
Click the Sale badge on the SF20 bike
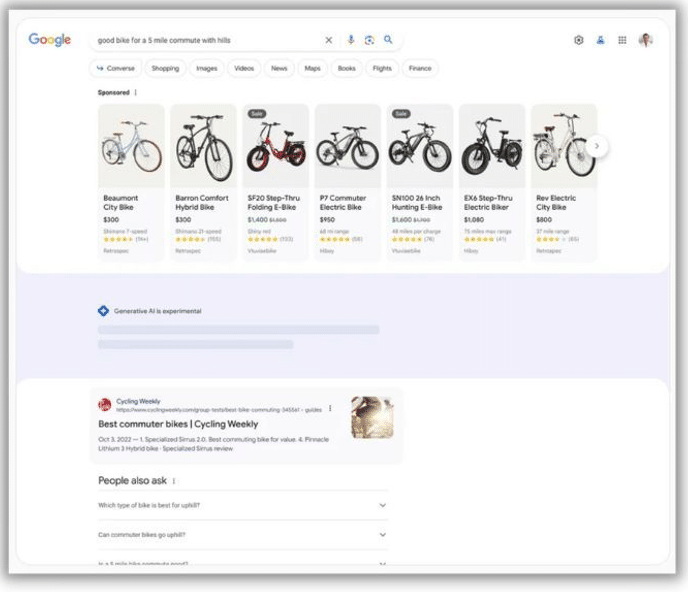coord(257,114)
